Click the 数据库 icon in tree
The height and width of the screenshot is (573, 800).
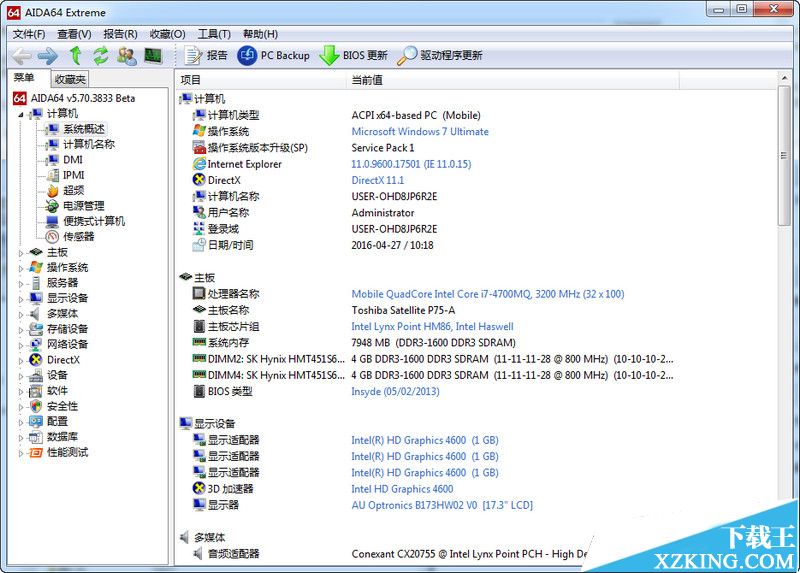click(36, 437)
